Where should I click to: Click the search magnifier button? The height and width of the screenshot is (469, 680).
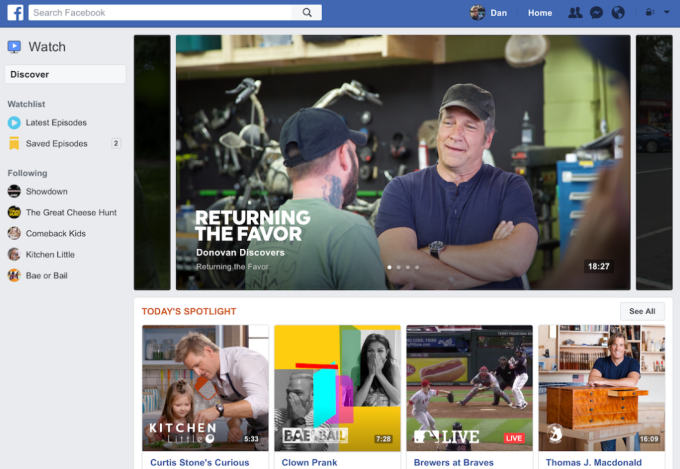tap(307, 13)
